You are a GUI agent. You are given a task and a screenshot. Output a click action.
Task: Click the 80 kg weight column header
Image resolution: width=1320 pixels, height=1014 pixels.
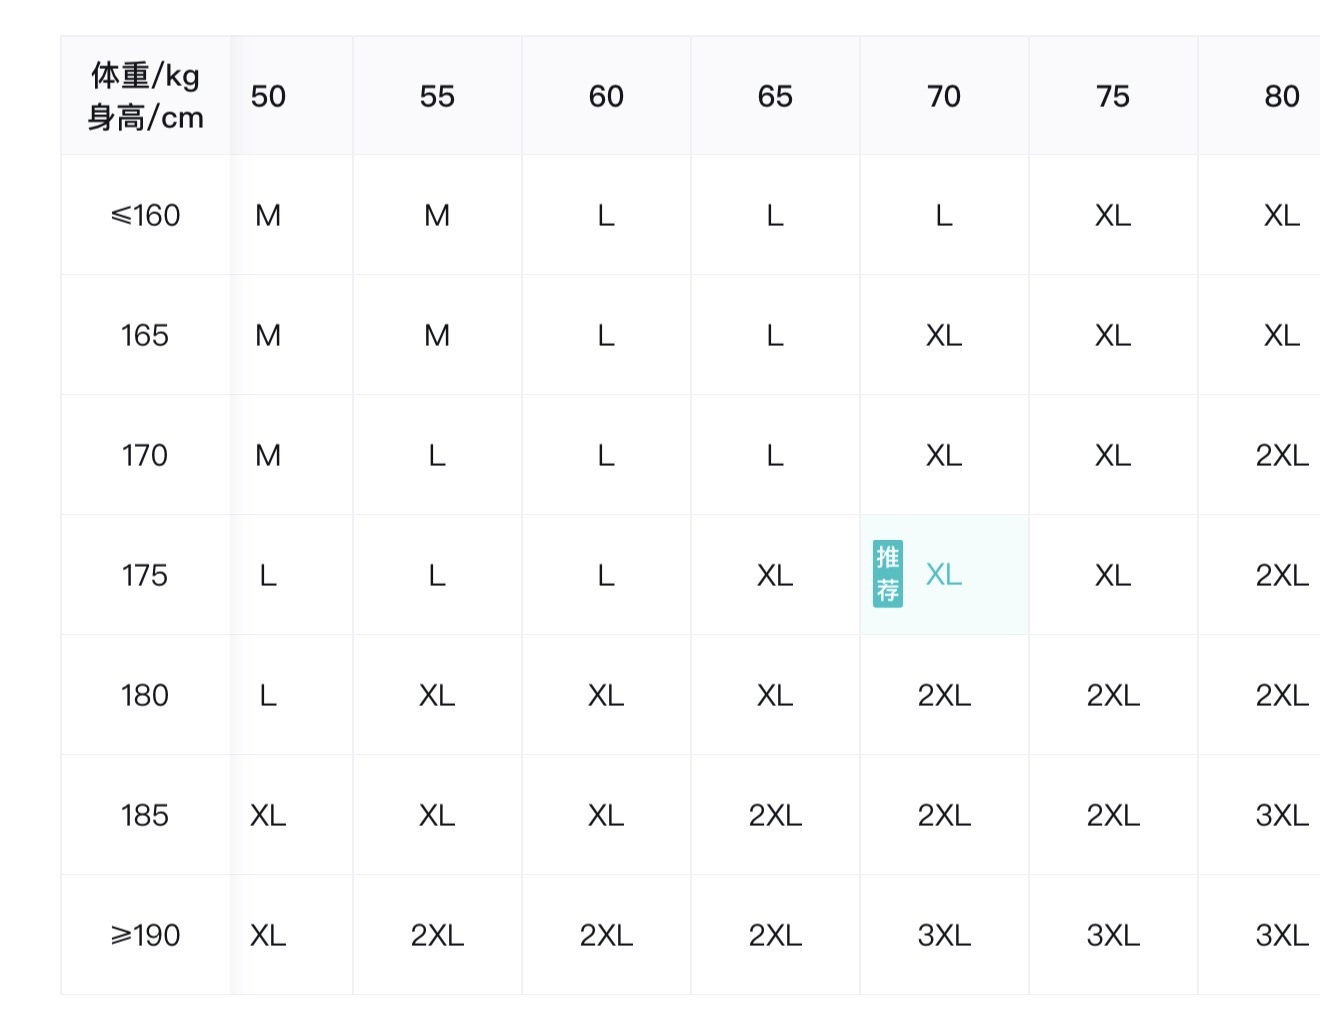pyautogui.click(x=1281, y=96)
